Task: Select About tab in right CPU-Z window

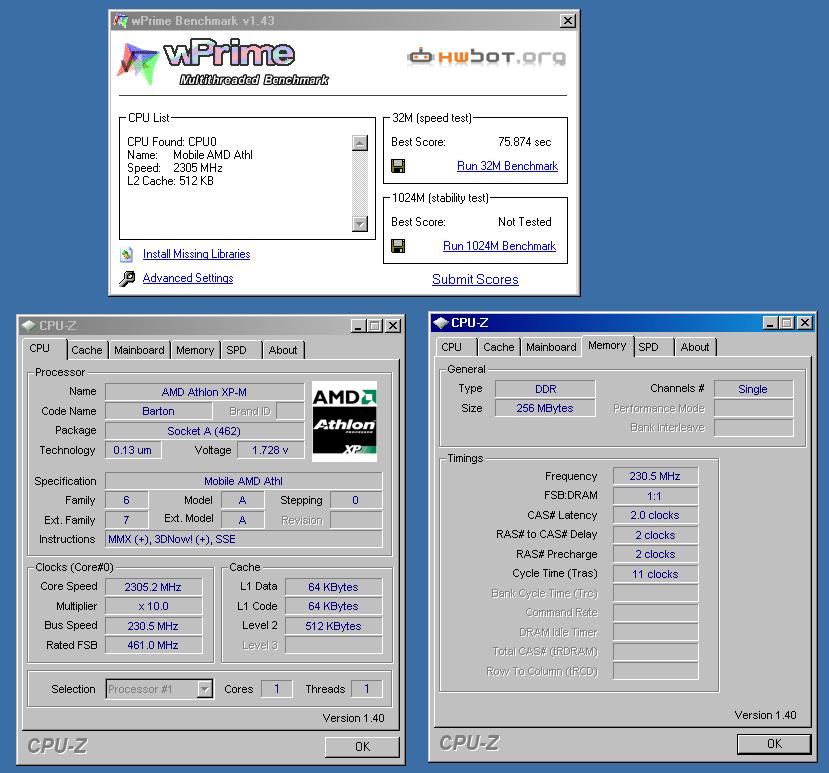Action: click(694, 347)
